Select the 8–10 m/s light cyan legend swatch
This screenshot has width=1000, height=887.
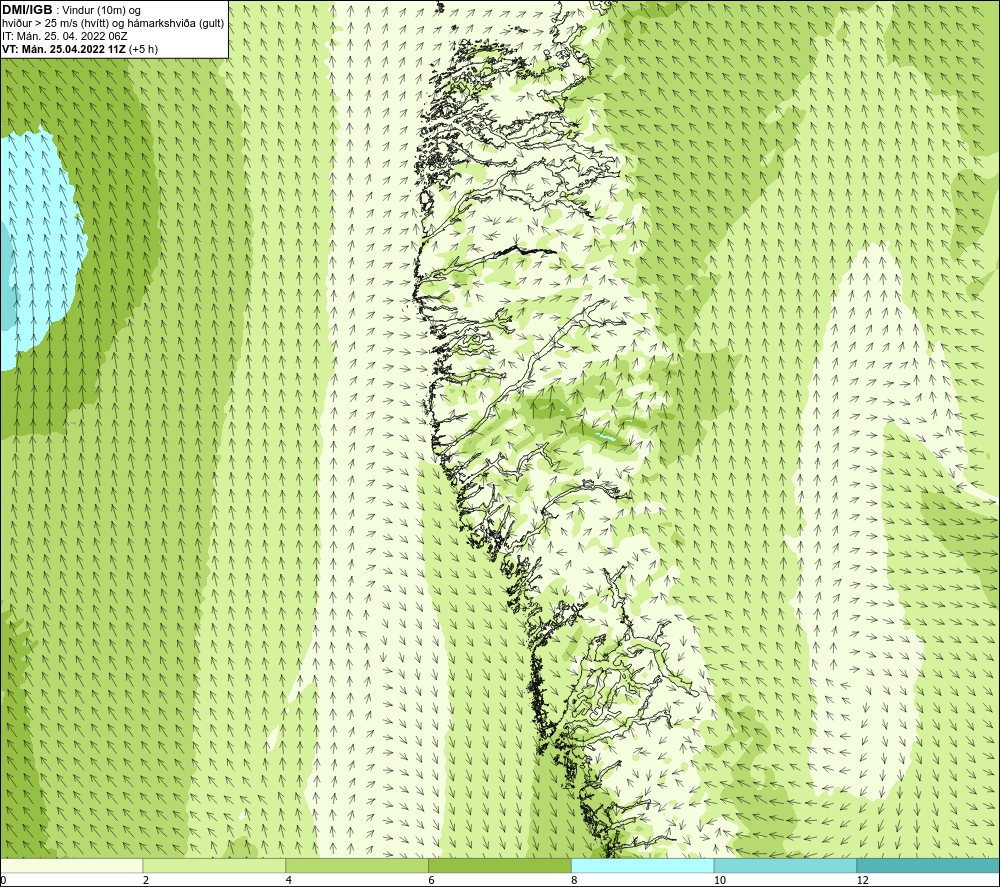pos(643,865)
